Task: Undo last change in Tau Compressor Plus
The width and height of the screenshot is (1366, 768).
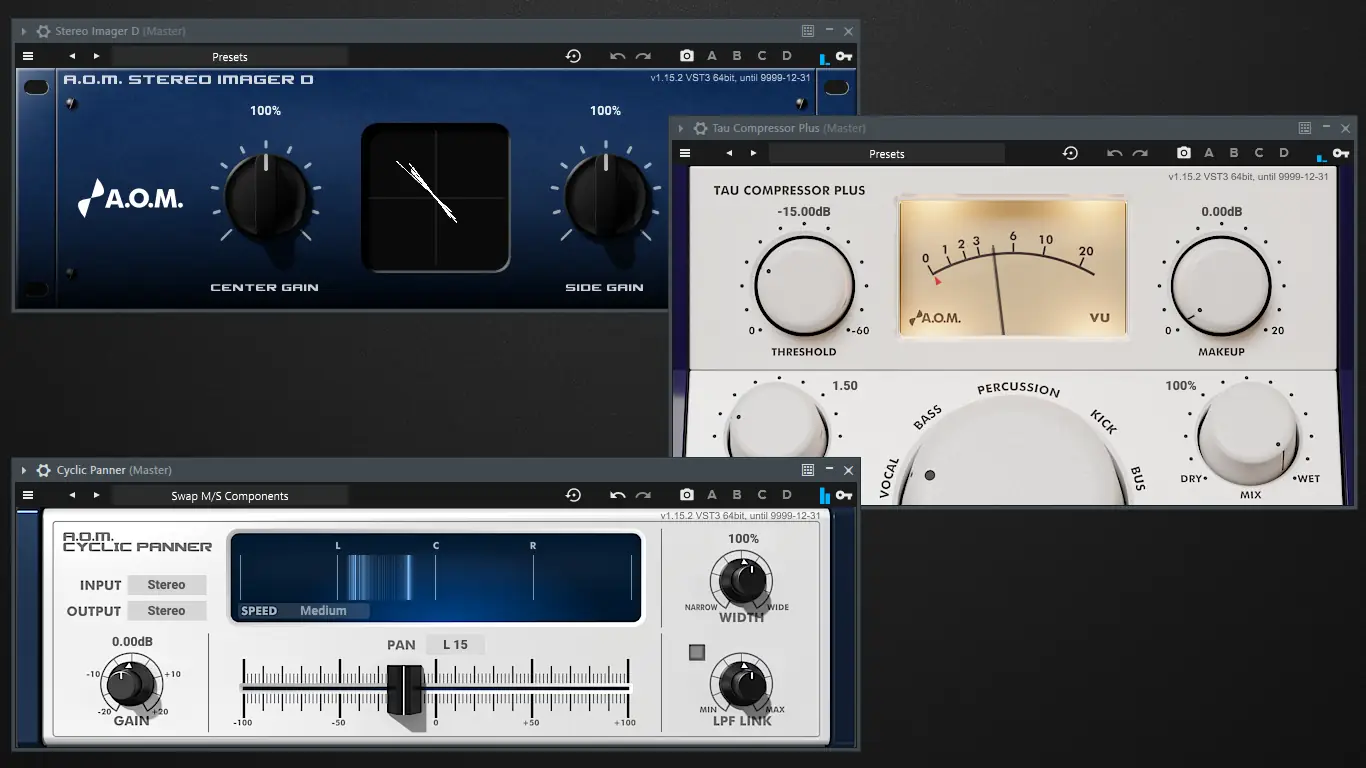Action: coord(1114,153)
